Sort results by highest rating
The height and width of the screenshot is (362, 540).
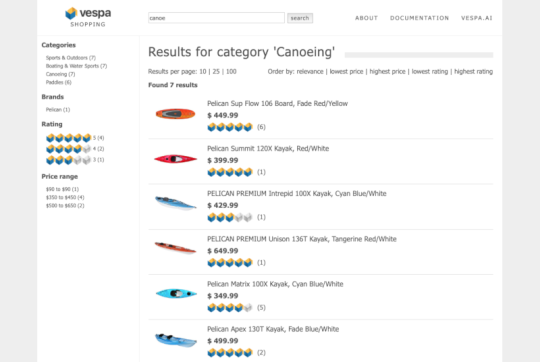(x=474, y=71)
